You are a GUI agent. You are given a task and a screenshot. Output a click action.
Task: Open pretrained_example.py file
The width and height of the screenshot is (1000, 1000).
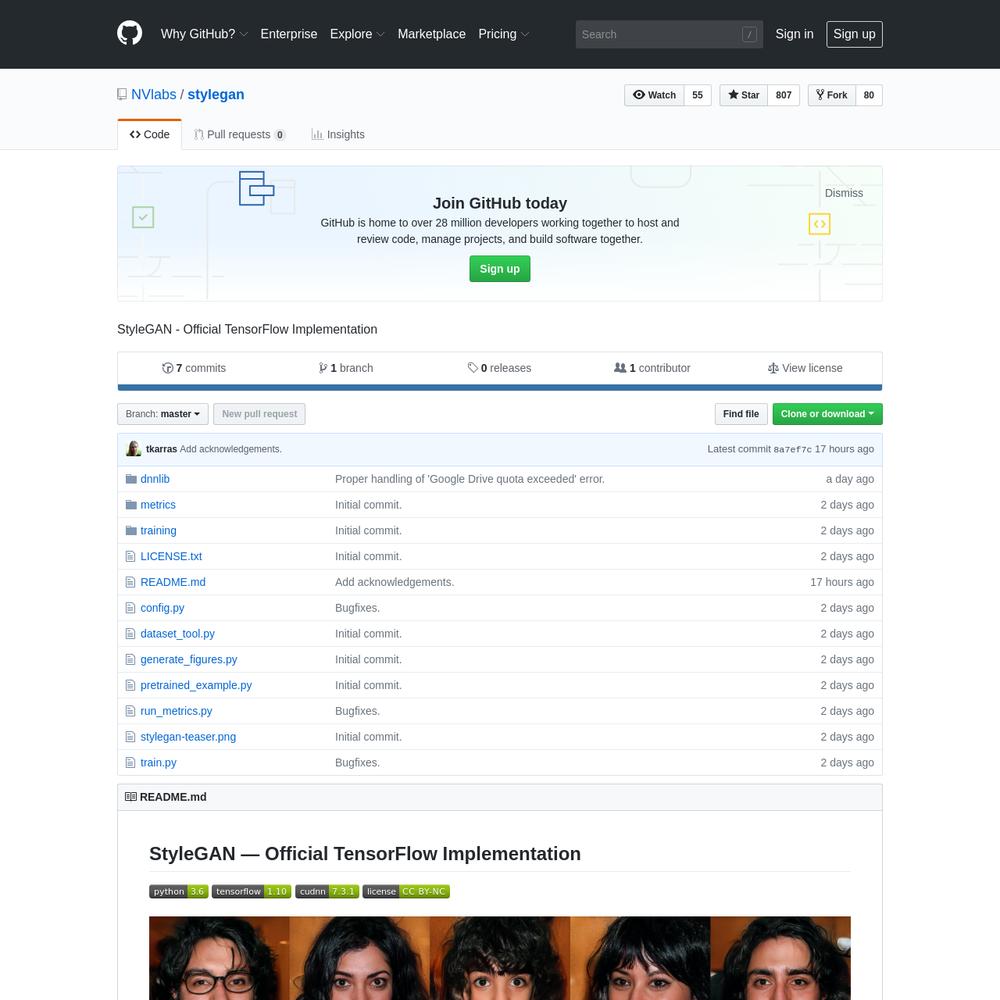pos(196,685)
